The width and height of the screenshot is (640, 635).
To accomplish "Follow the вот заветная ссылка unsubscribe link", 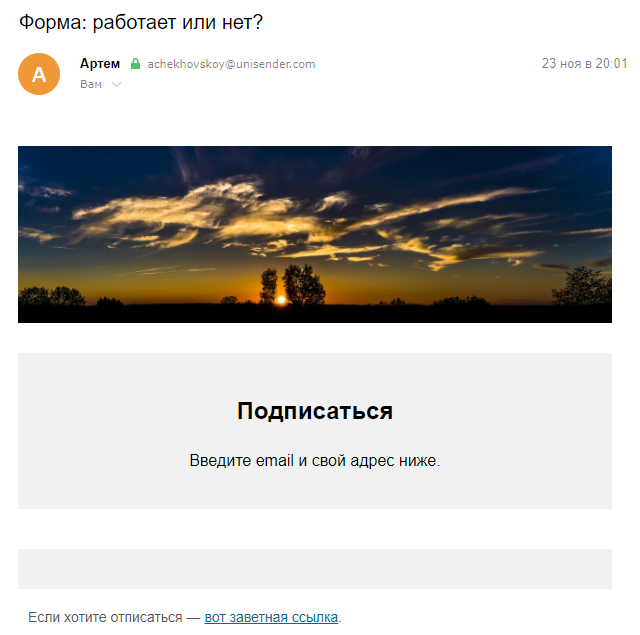I will point(271,617).
